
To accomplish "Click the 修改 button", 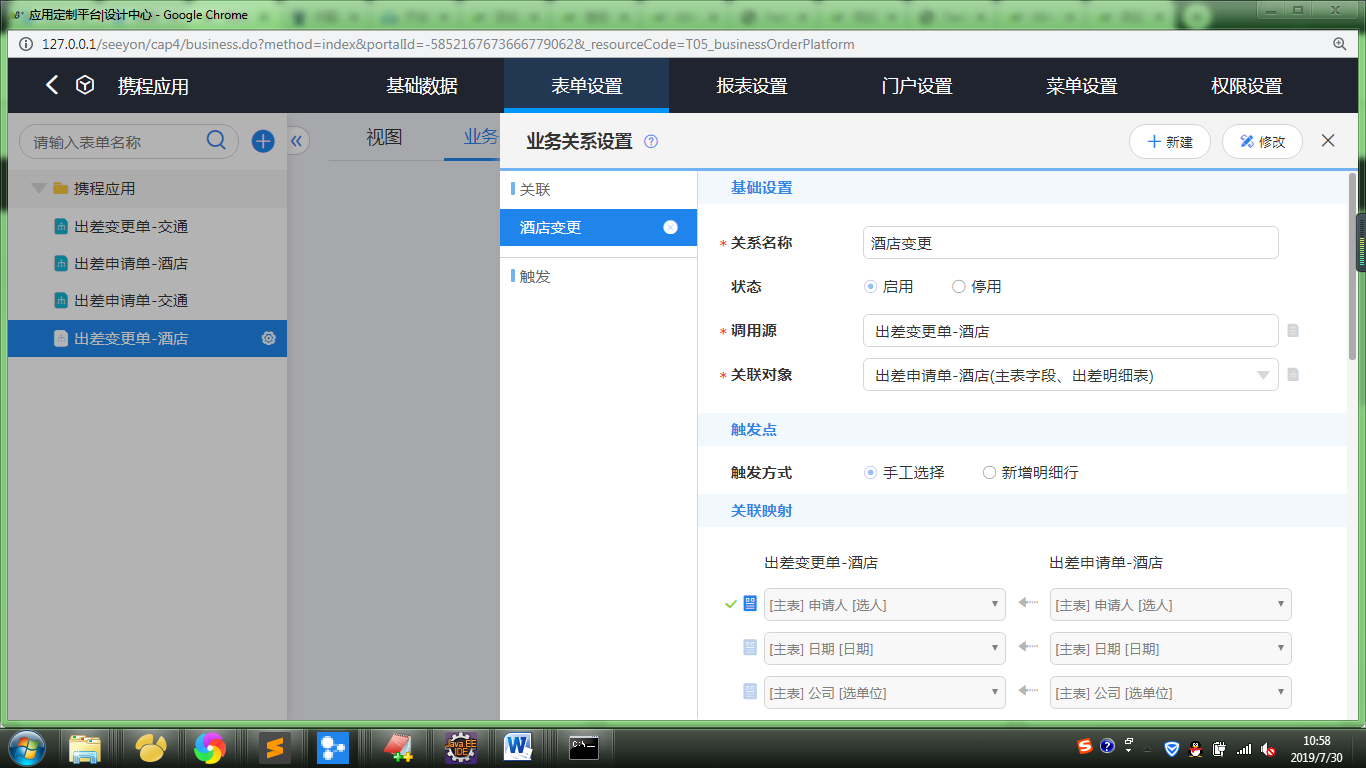I will point(1262,142).
